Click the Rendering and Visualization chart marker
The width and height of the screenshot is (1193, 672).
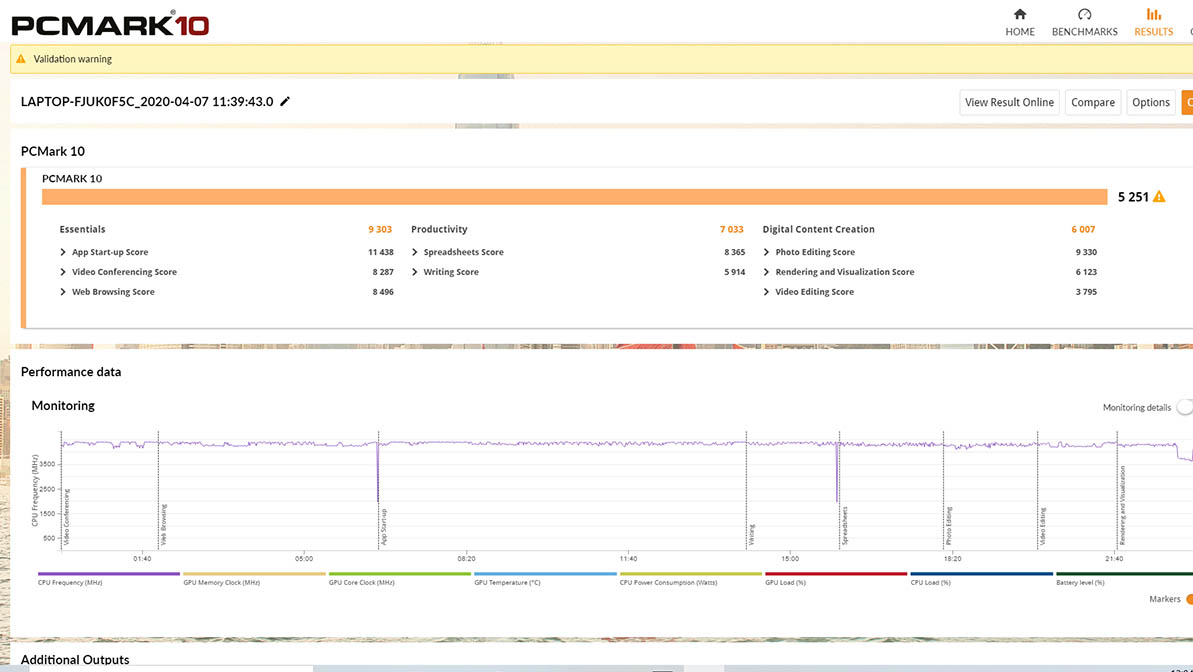[x=1122, y=505]
